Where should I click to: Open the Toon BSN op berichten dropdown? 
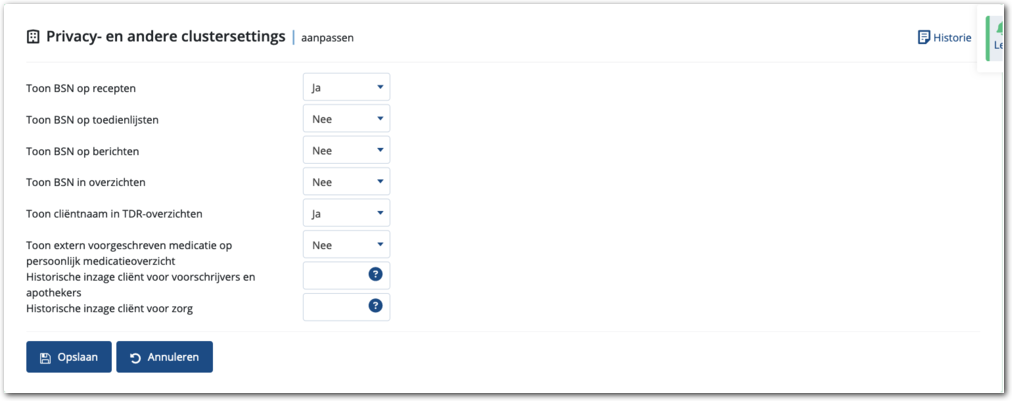click(346, 151)
